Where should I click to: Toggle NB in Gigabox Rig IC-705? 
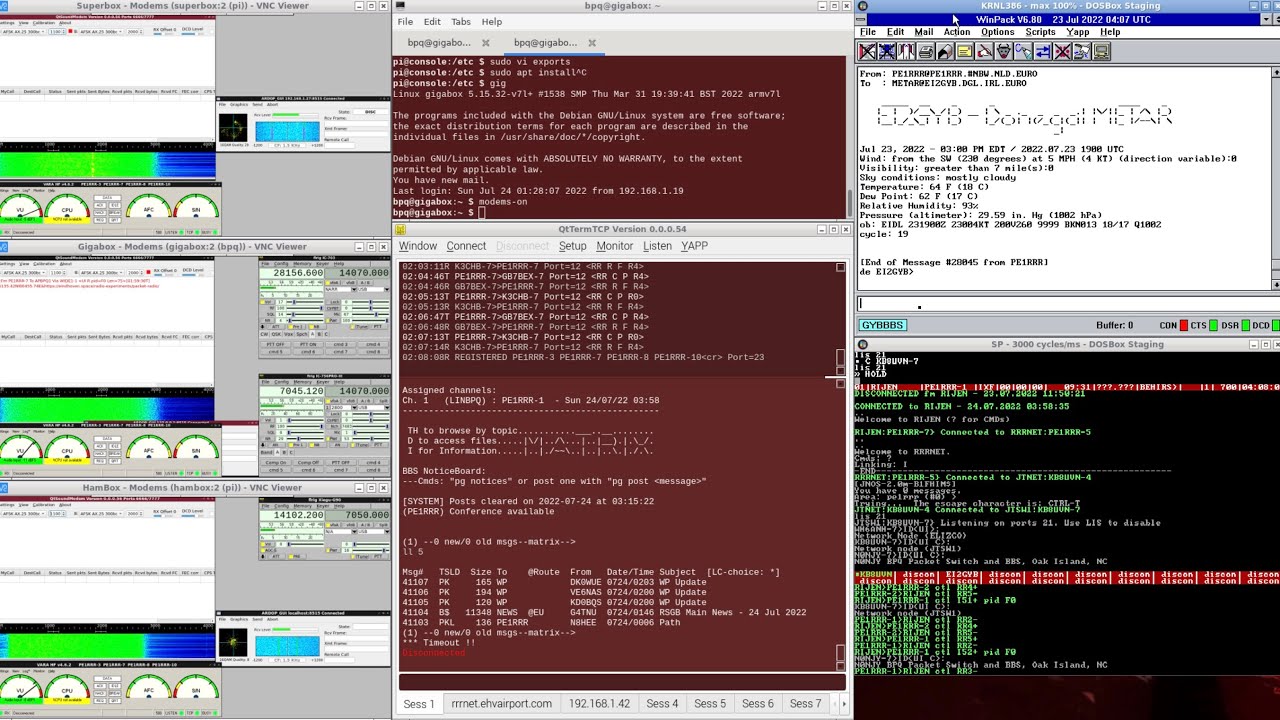[317, 327]
